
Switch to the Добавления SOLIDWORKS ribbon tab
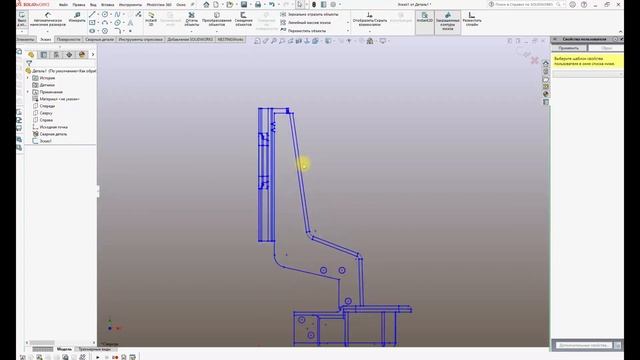[190, 39]
